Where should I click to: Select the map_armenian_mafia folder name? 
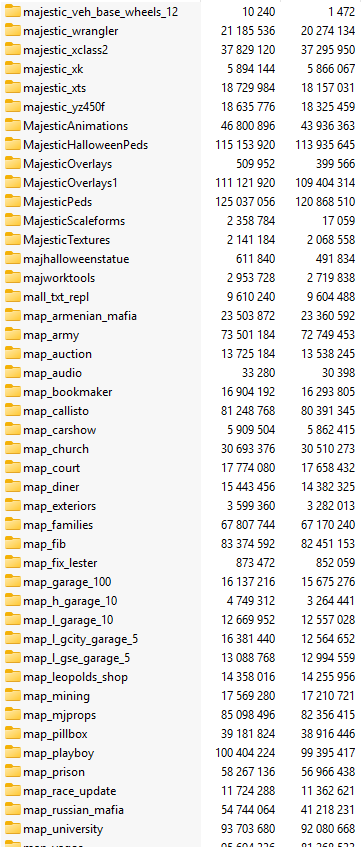click(80, 316)
